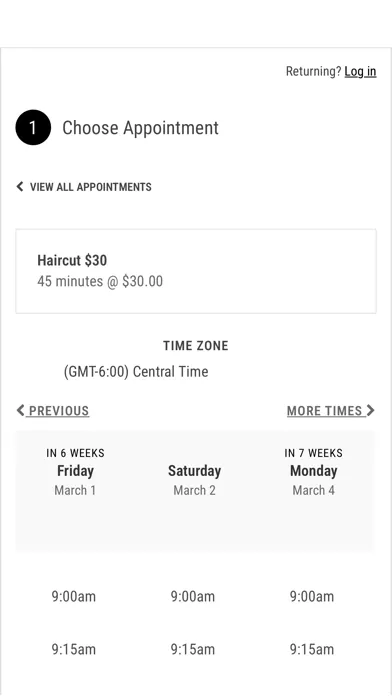The height and width of the screenshot is (696, 392).
Task: Choose the 9:15am slot on Monday
Action: [x=312, y=649]
